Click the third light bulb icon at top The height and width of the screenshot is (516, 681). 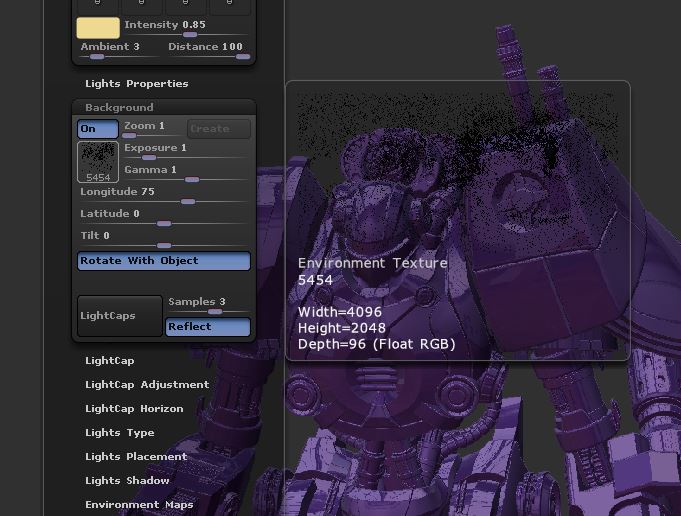pos(186,5)
